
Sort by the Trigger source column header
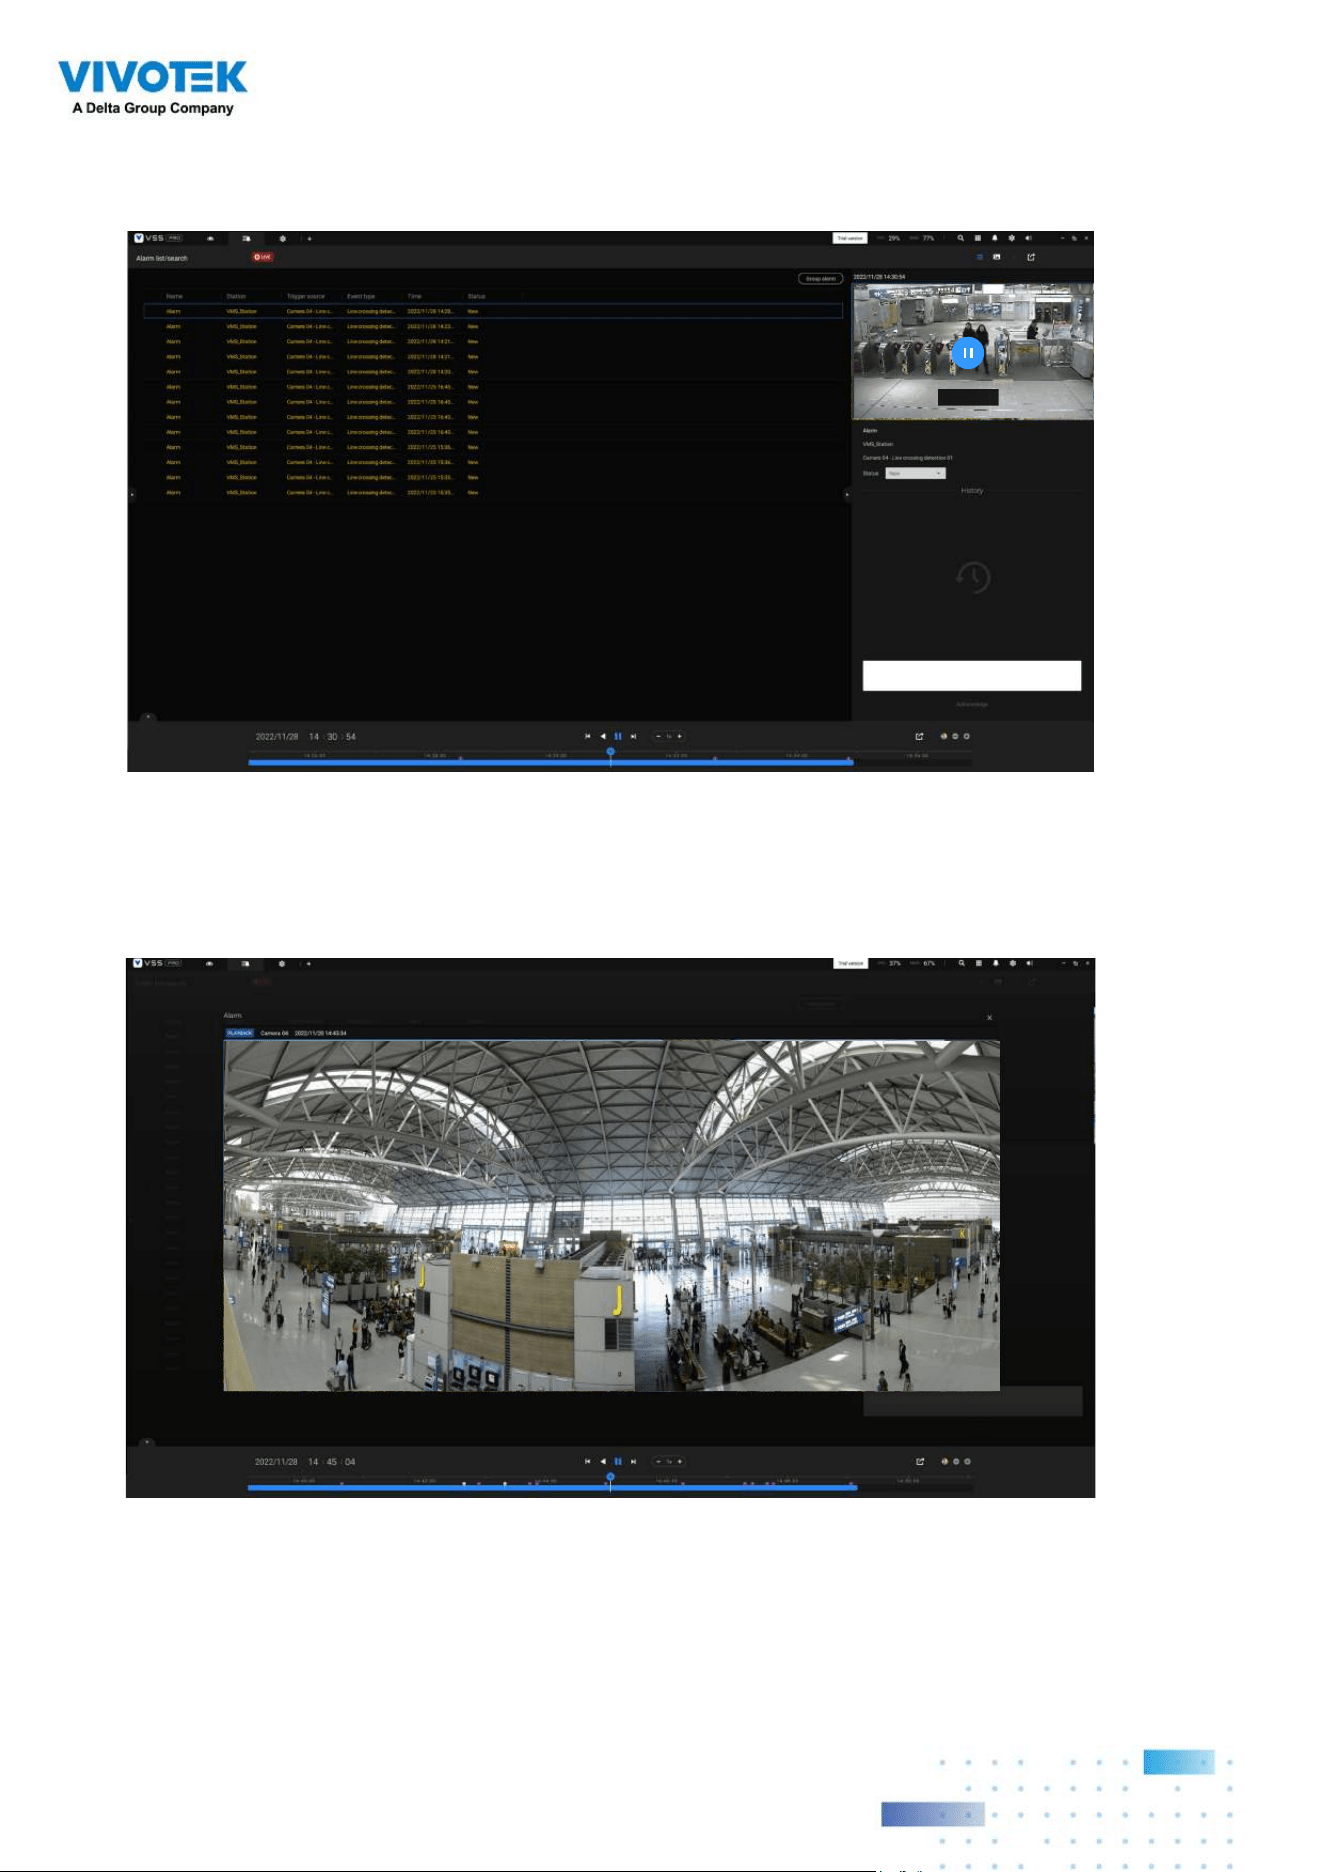(x=306, y=296)
